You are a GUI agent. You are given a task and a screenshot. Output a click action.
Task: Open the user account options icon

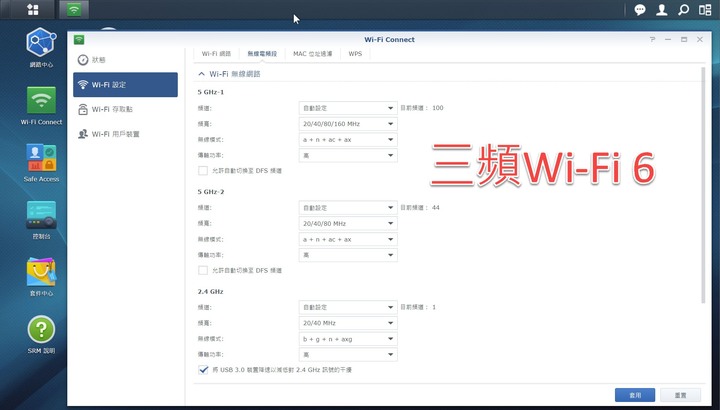(x=662, y=10)
